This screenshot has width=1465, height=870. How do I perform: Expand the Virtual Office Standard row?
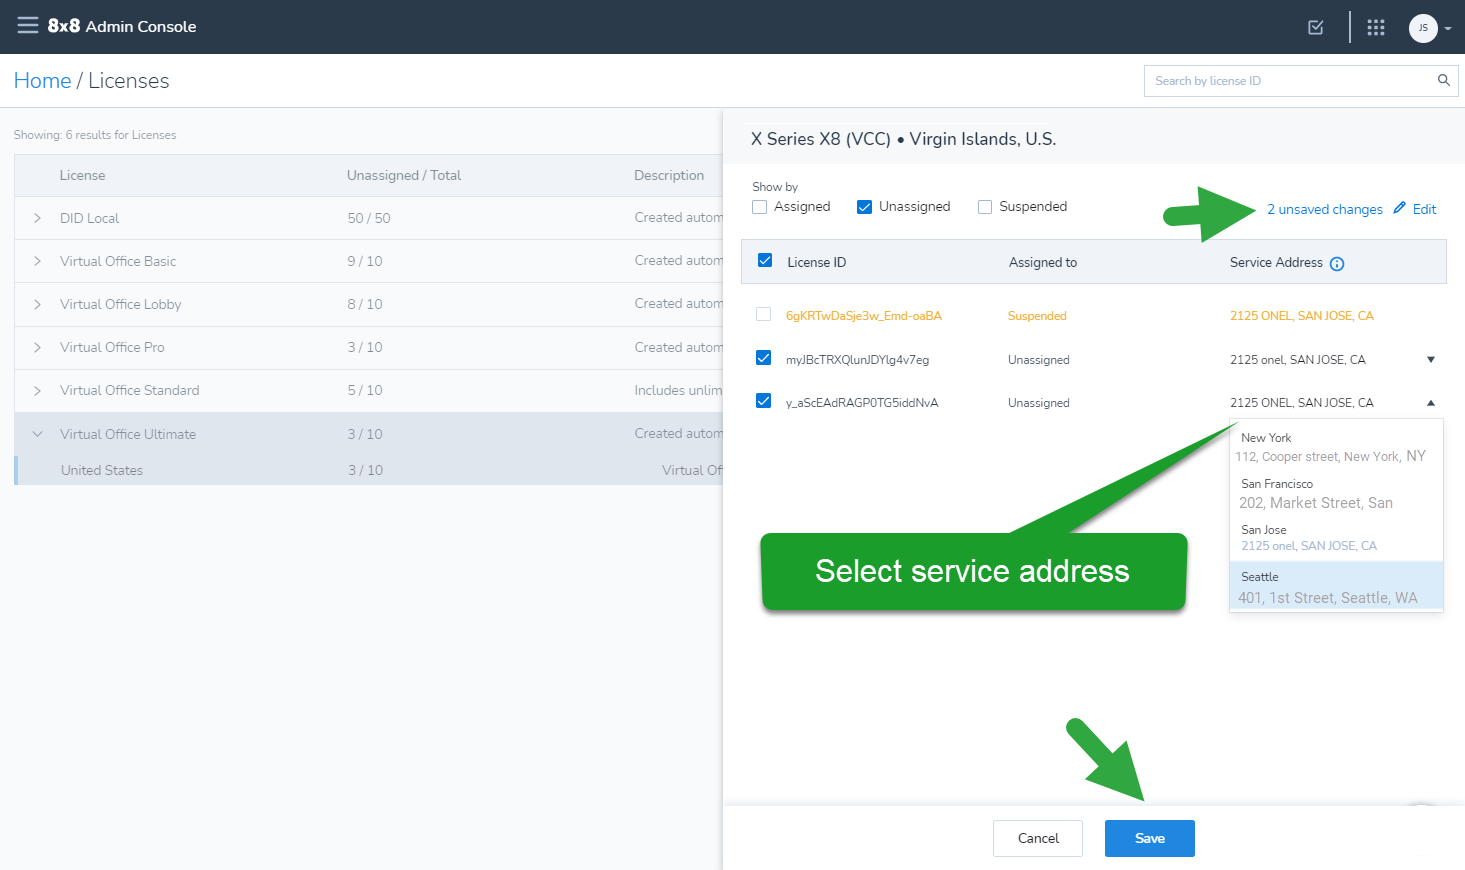point(37,390)
